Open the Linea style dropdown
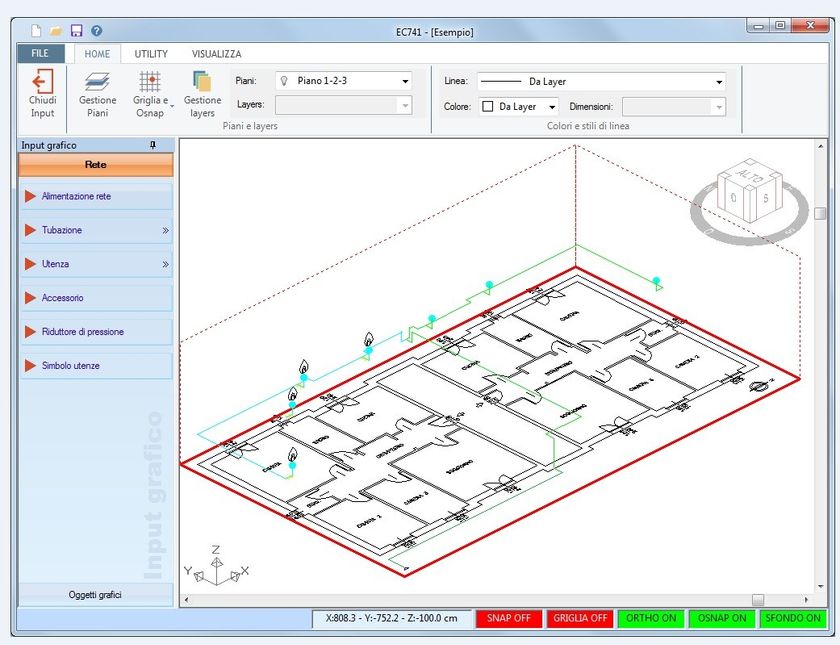Image resolution: width=840 pixels, height=645 pixels. (601, 81)
